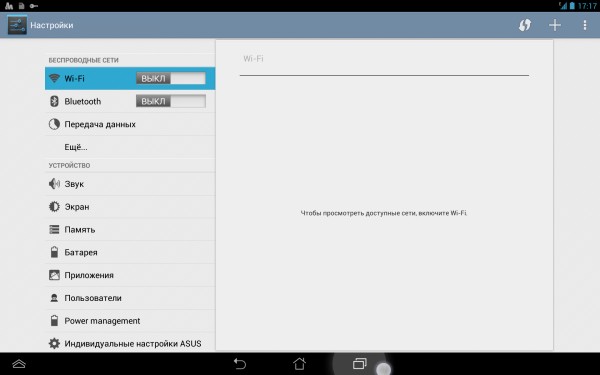Expand Ещё… more wireless options
This screenshot has width=600, height=375.
point(130,147)
